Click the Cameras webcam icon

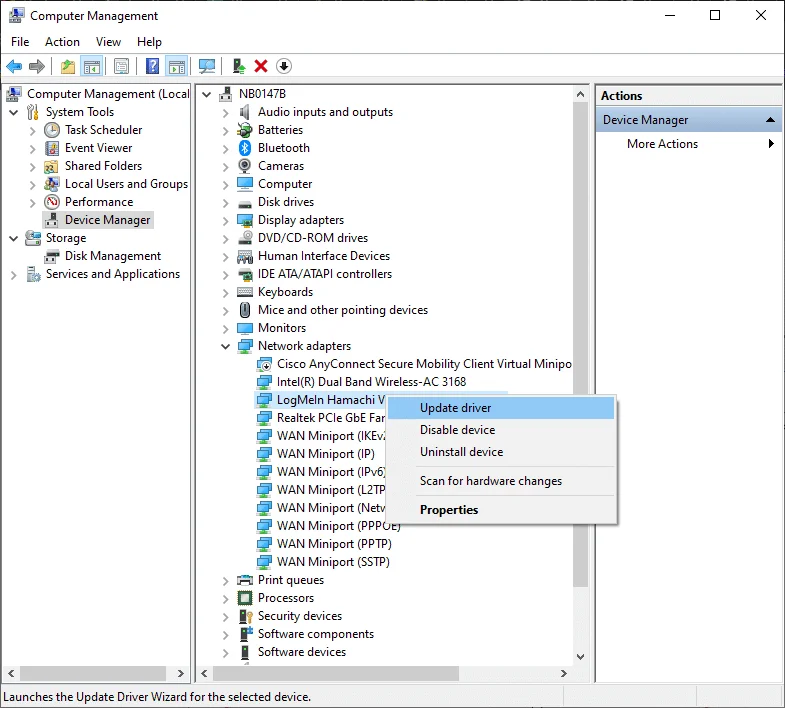point(245,166)
